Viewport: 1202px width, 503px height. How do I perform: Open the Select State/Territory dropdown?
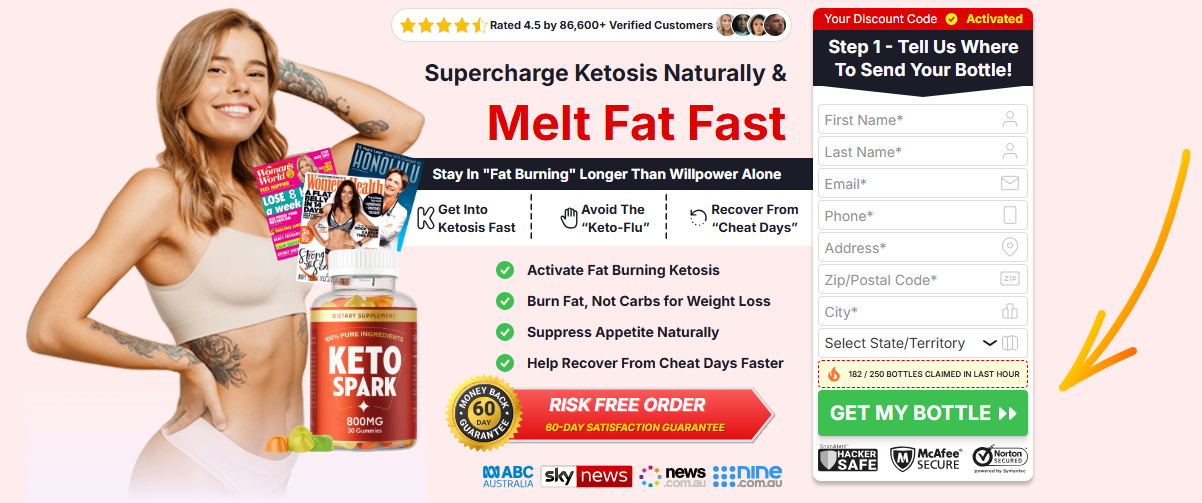(922, 343)
